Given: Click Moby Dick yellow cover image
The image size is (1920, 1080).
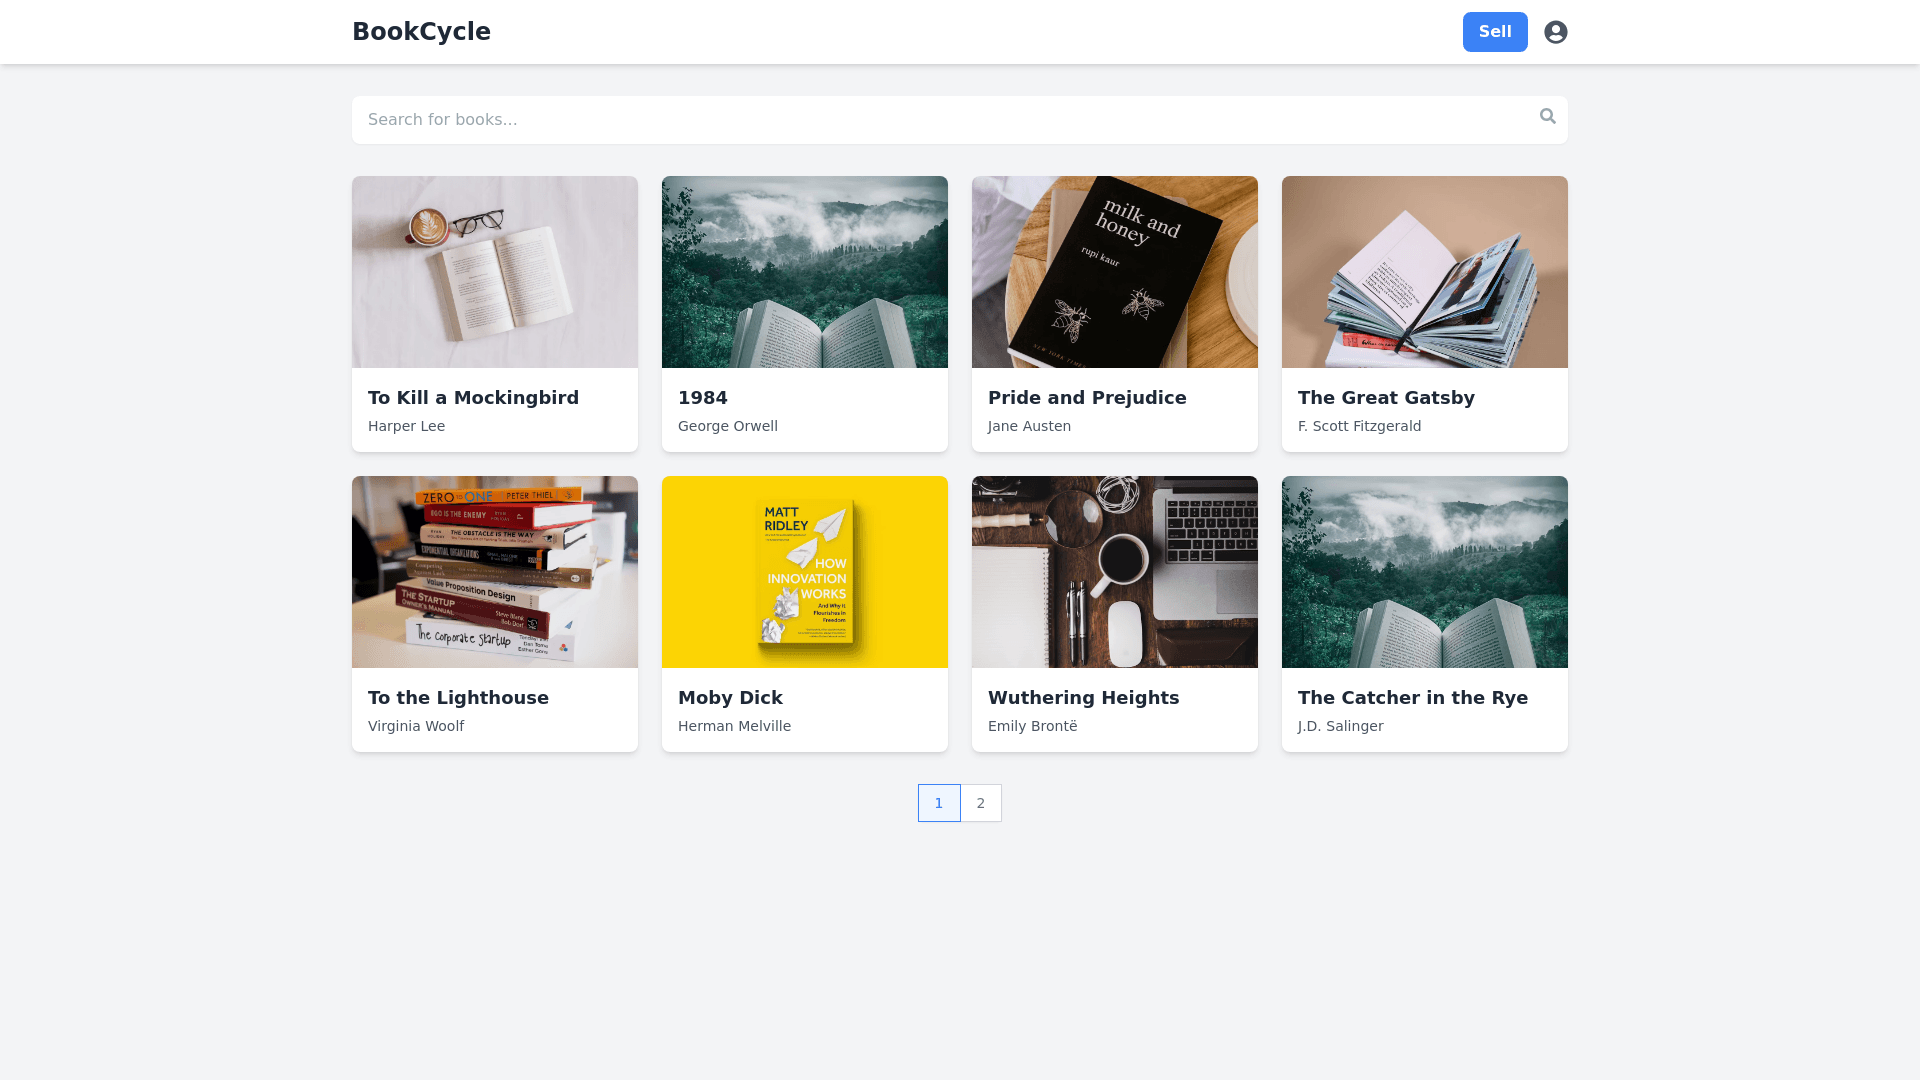Looking at the screenshot, I should (x=805, y=572).
